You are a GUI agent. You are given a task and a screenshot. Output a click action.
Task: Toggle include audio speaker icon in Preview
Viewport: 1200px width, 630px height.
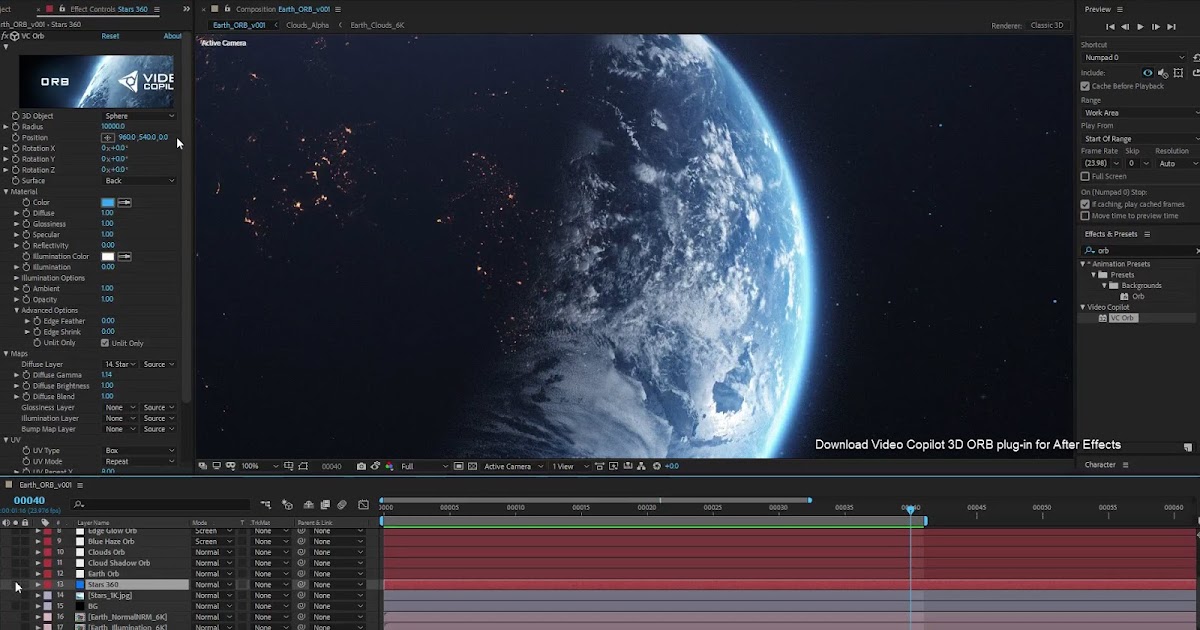[x=1163, y=72]
